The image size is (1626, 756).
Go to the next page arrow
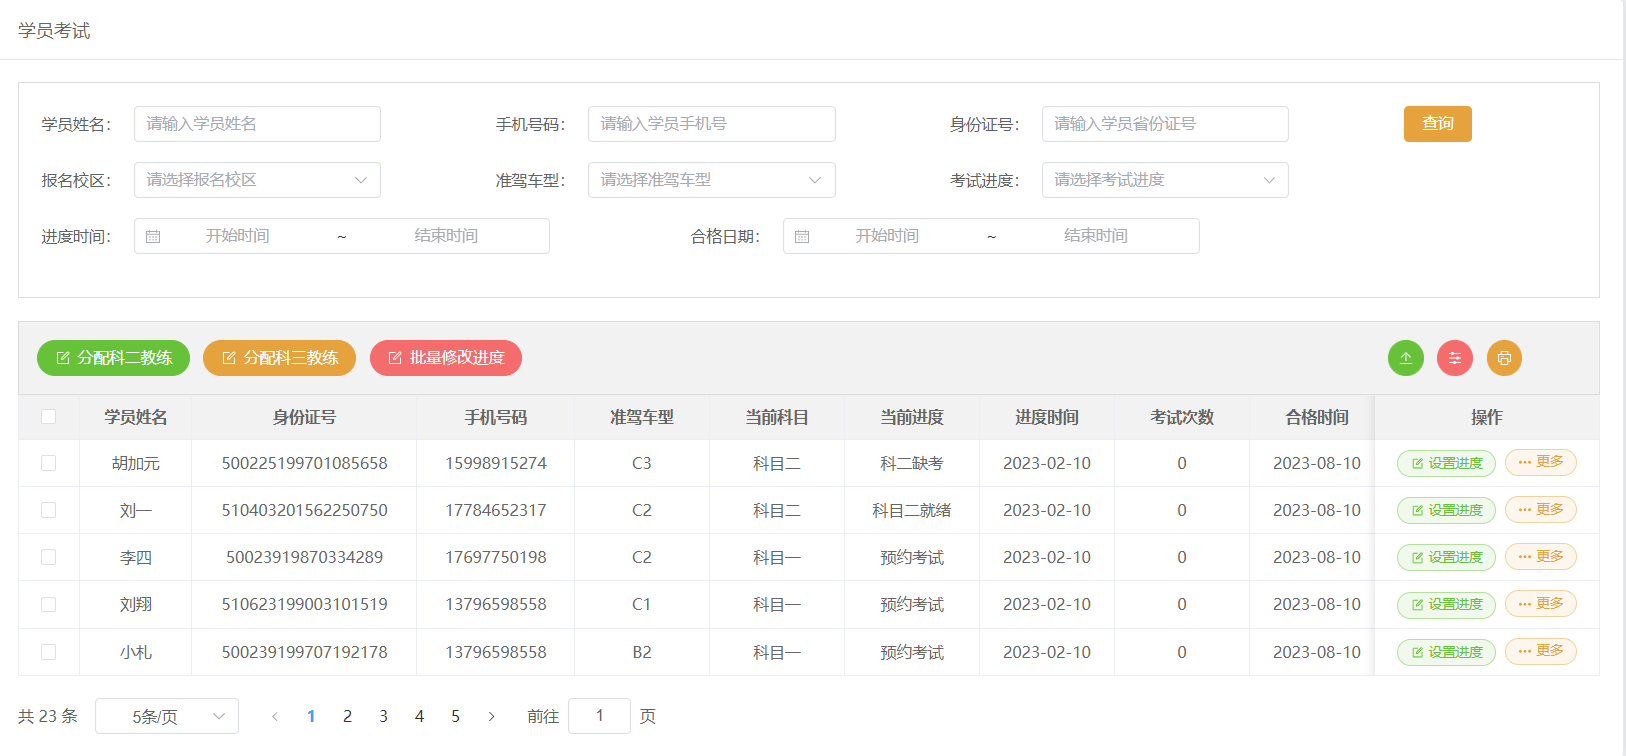[x=491, y=716]
